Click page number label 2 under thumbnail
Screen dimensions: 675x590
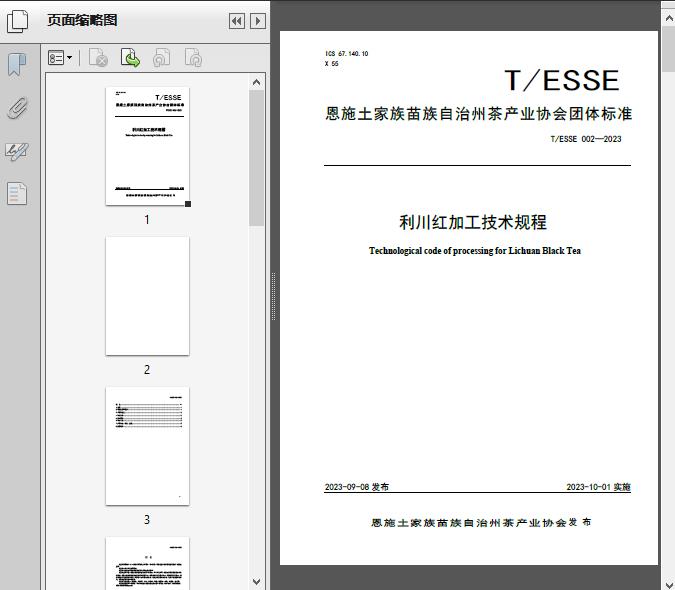pos(147,369)
